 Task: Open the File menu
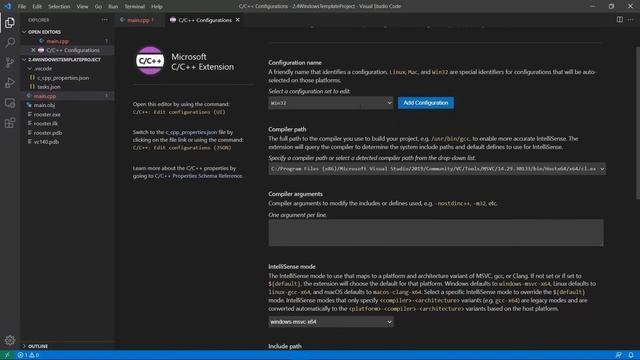pyautogui.click(x=22, y=7)
